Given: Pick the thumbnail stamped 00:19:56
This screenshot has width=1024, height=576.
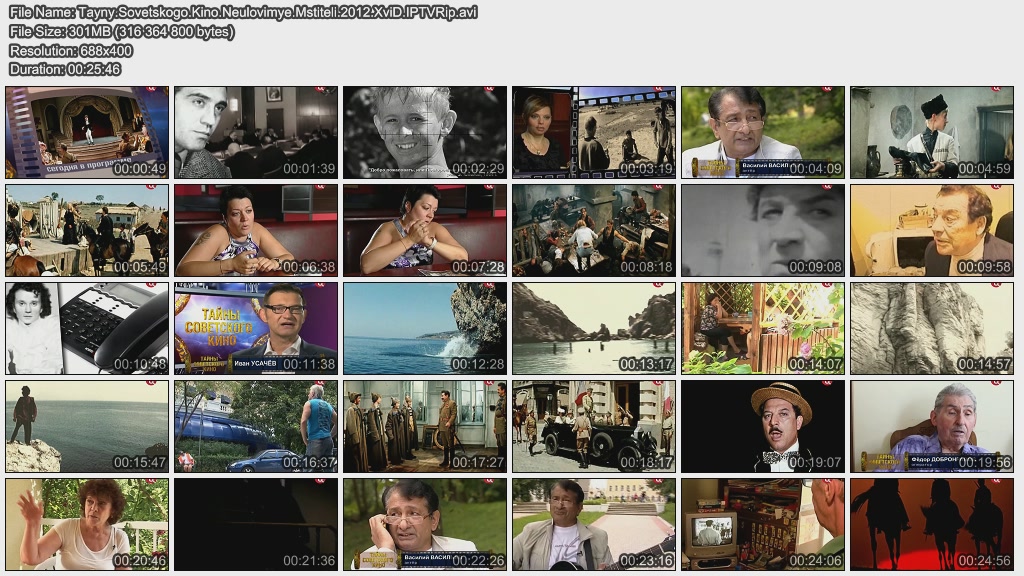Looking at the screenshot, I should coord(932,426).
